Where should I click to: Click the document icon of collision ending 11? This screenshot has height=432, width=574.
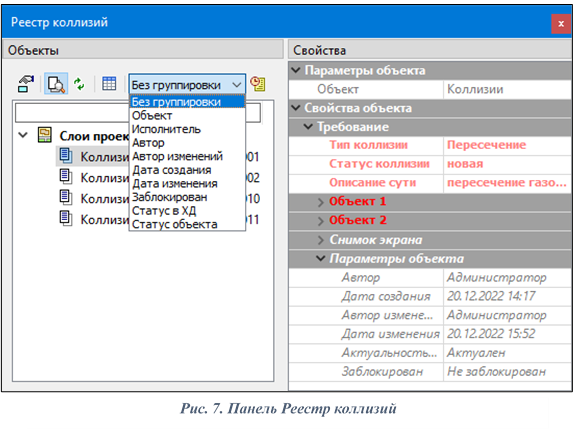tap(66, 219)
